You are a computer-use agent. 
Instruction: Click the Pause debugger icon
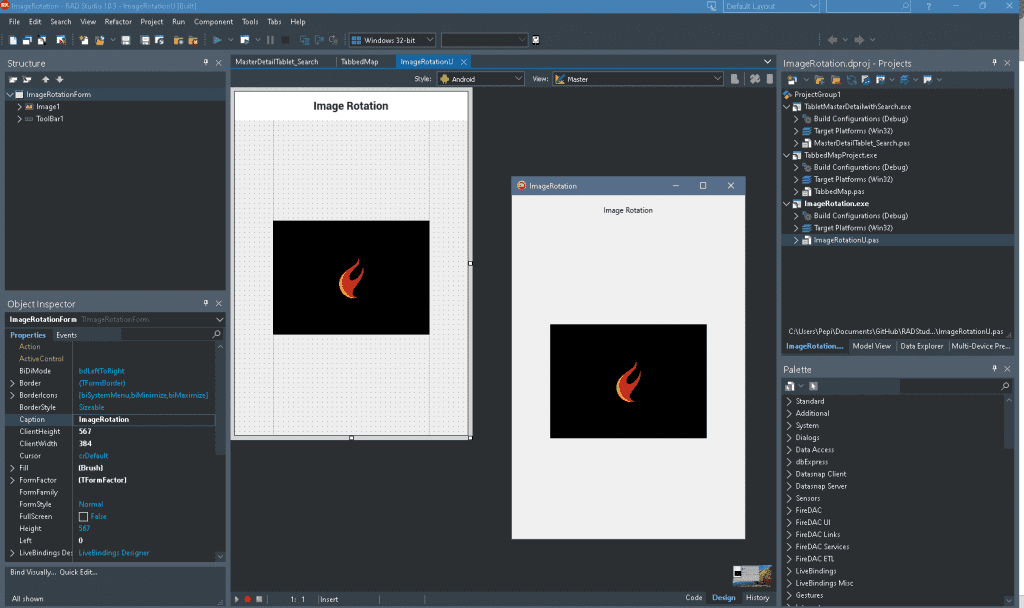[x=270, y=40]
